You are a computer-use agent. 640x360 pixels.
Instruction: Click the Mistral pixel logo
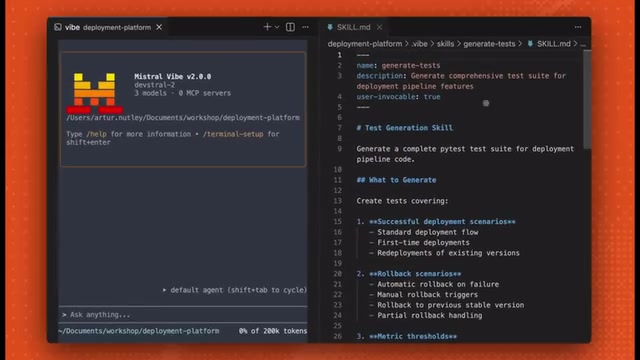94,93
